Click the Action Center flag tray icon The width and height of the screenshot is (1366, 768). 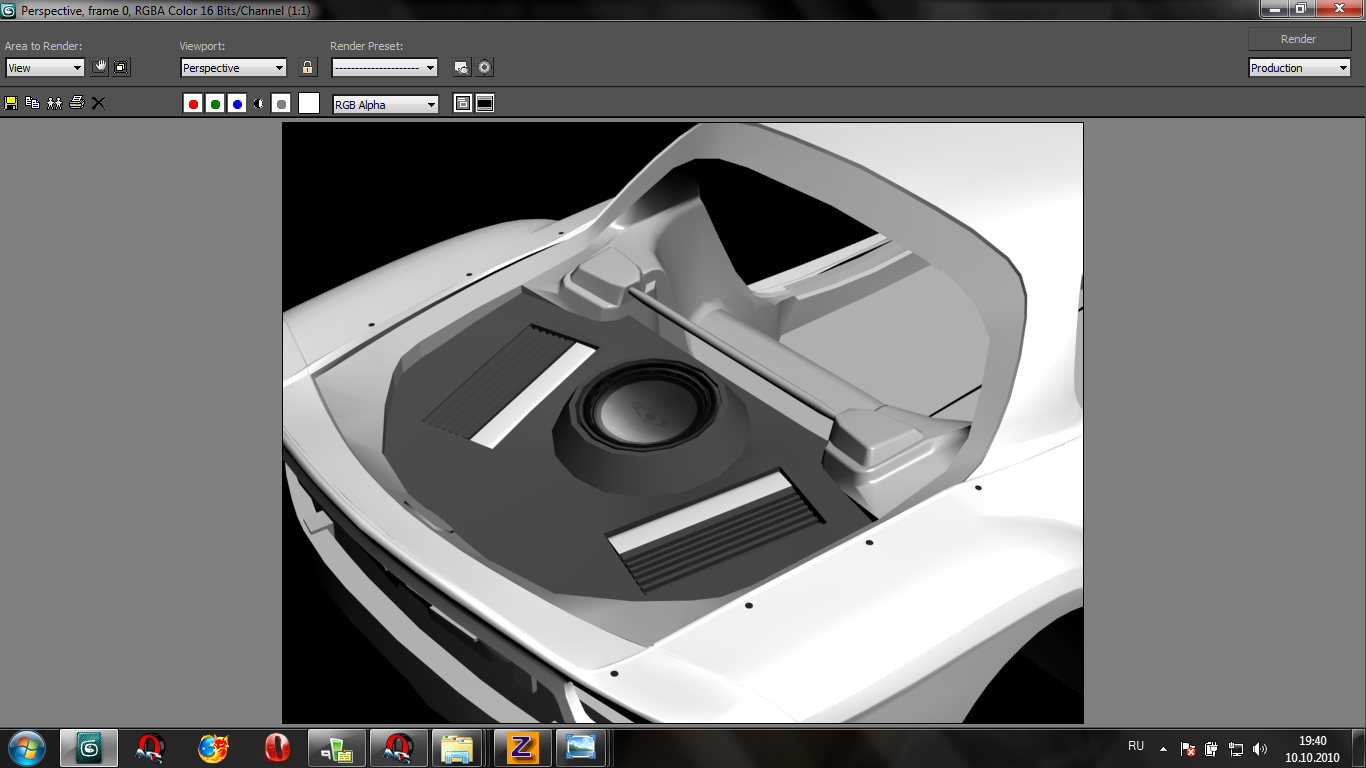click(1188, 748)
